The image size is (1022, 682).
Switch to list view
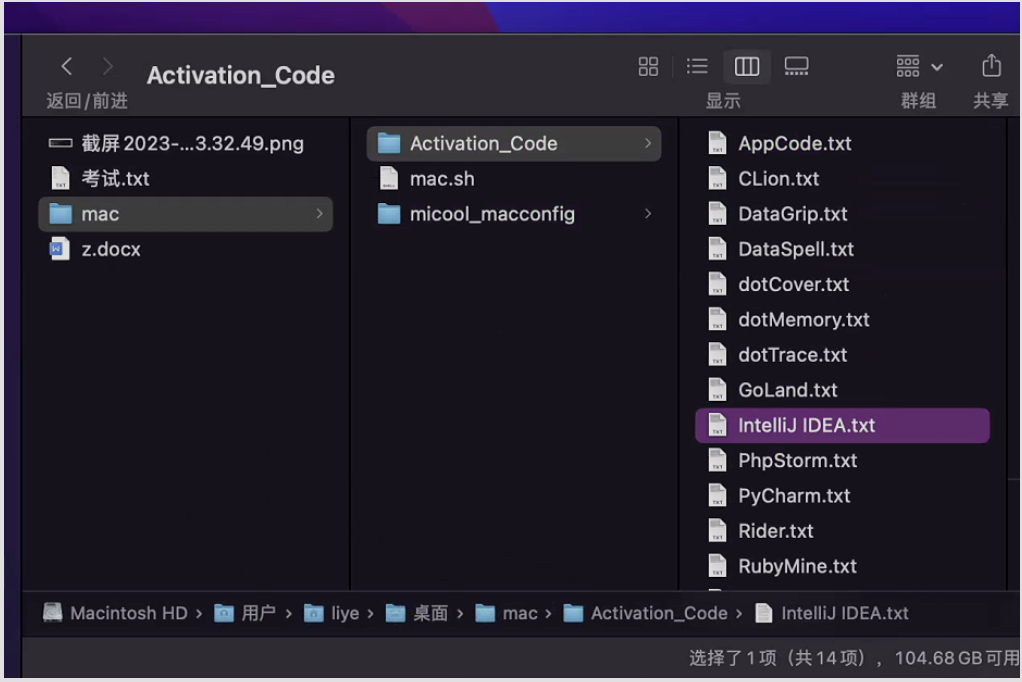point(697,66)
